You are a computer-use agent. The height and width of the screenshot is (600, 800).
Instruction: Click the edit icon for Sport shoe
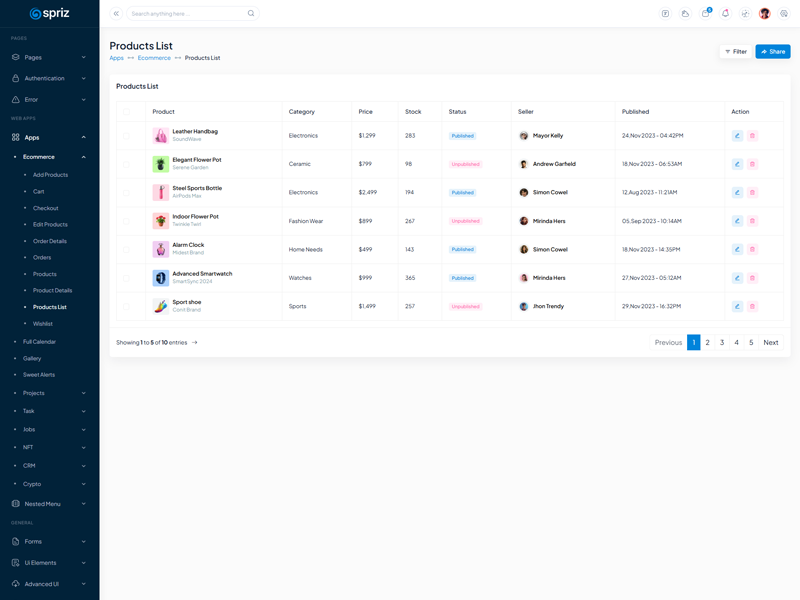point(737,307)
